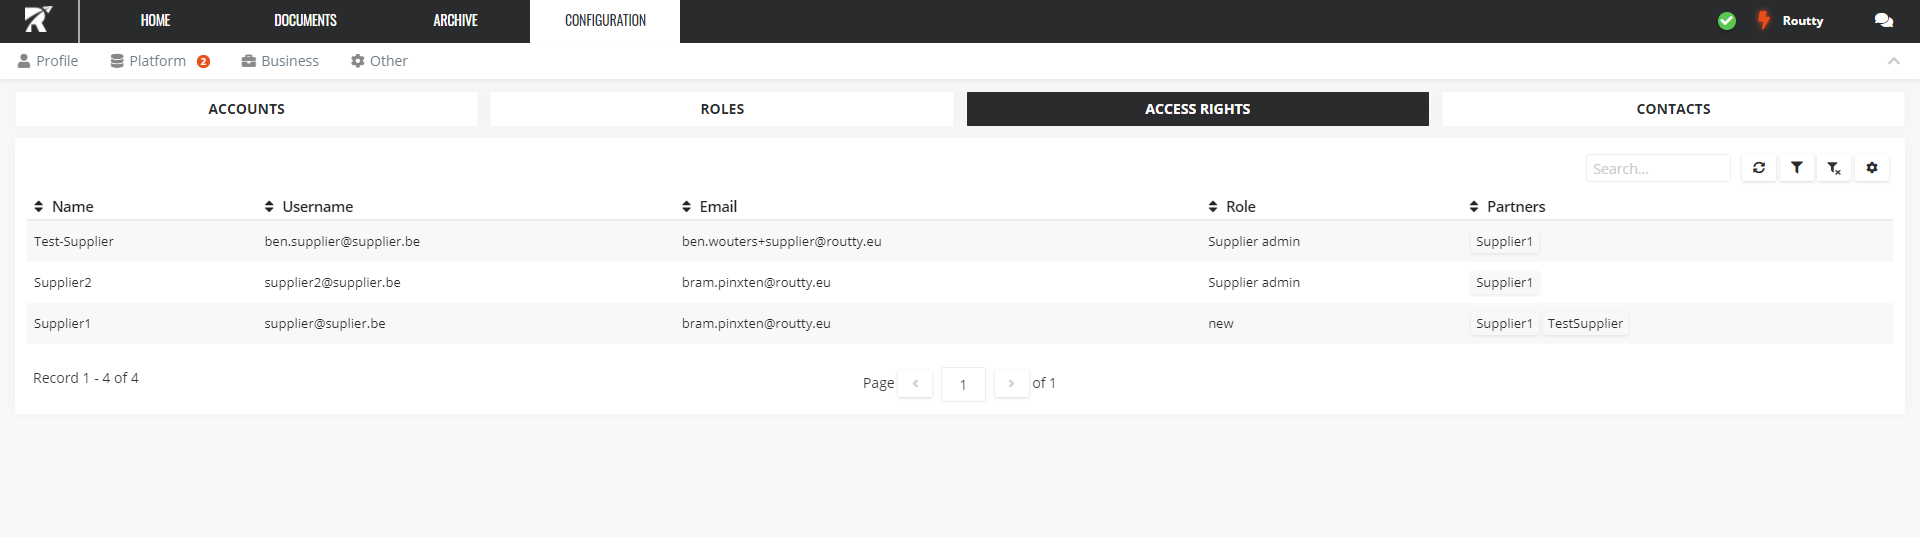
Task: Open the Documents menu
Action: point(305,21)
